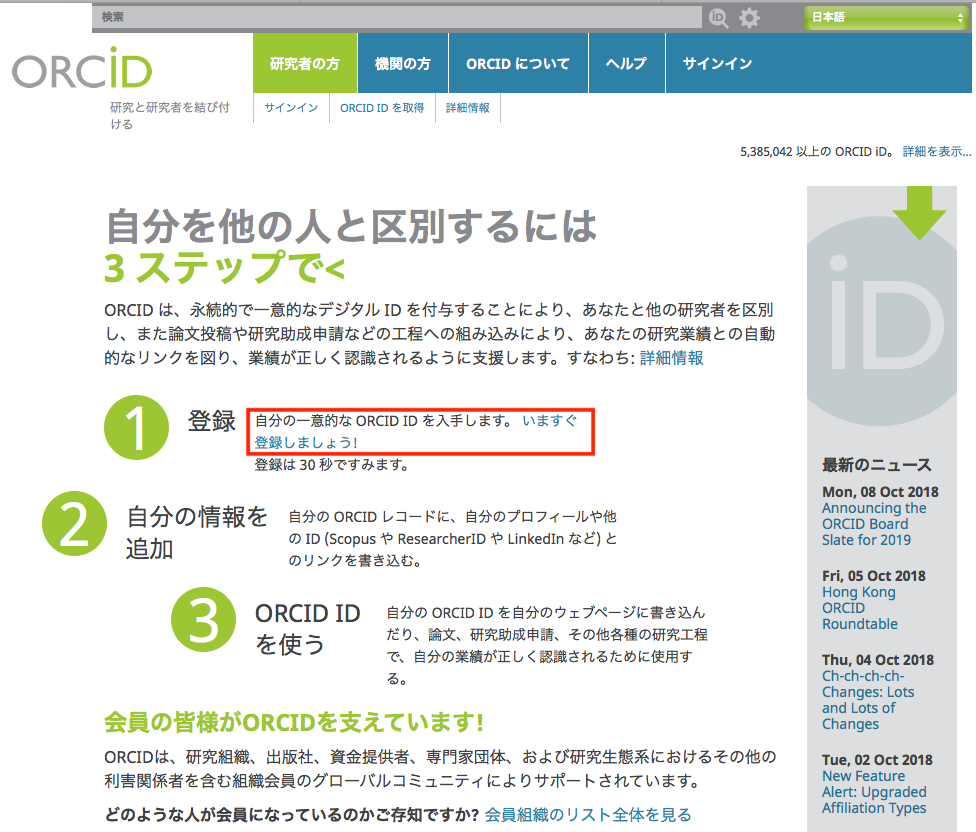Click the Tue, 02 Oct 2018 news date
This screenshot has width=976, height=832.
click(877, 760)
